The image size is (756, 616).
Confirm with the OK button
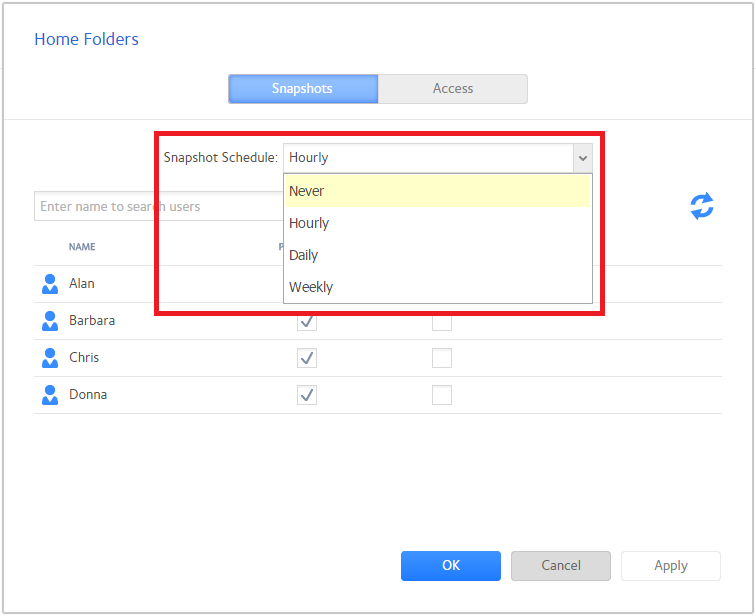point(451,566)
